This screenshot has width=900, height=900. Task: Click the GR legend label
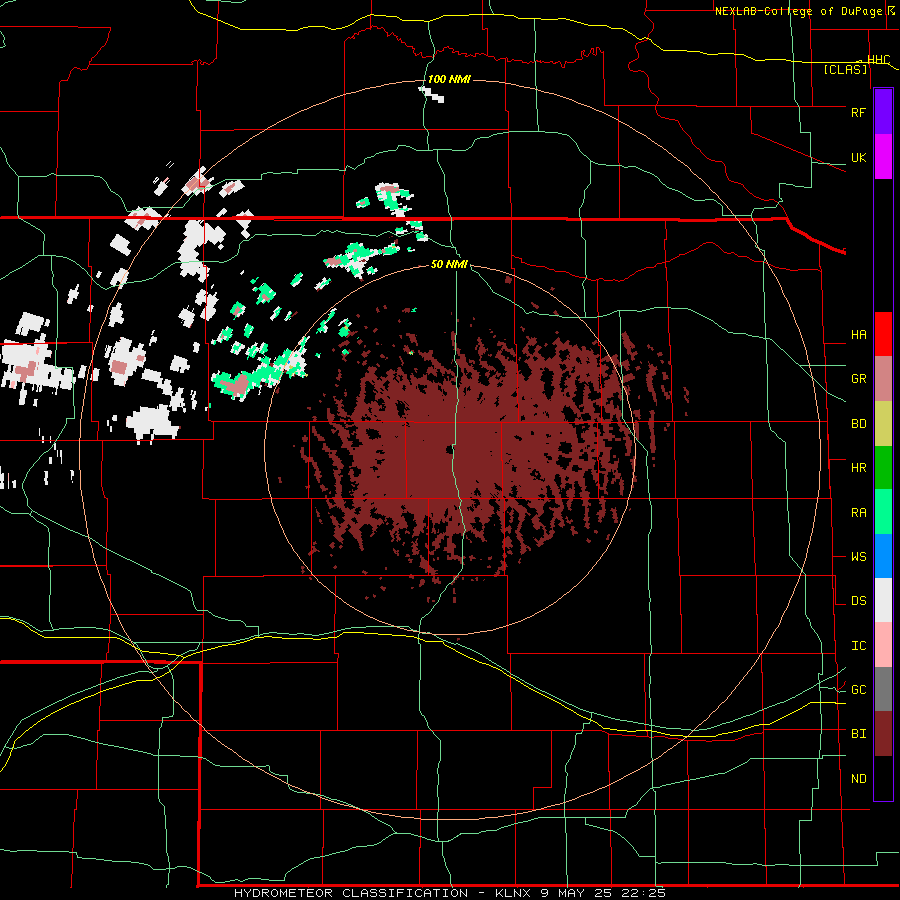click(x=858, y=379)
